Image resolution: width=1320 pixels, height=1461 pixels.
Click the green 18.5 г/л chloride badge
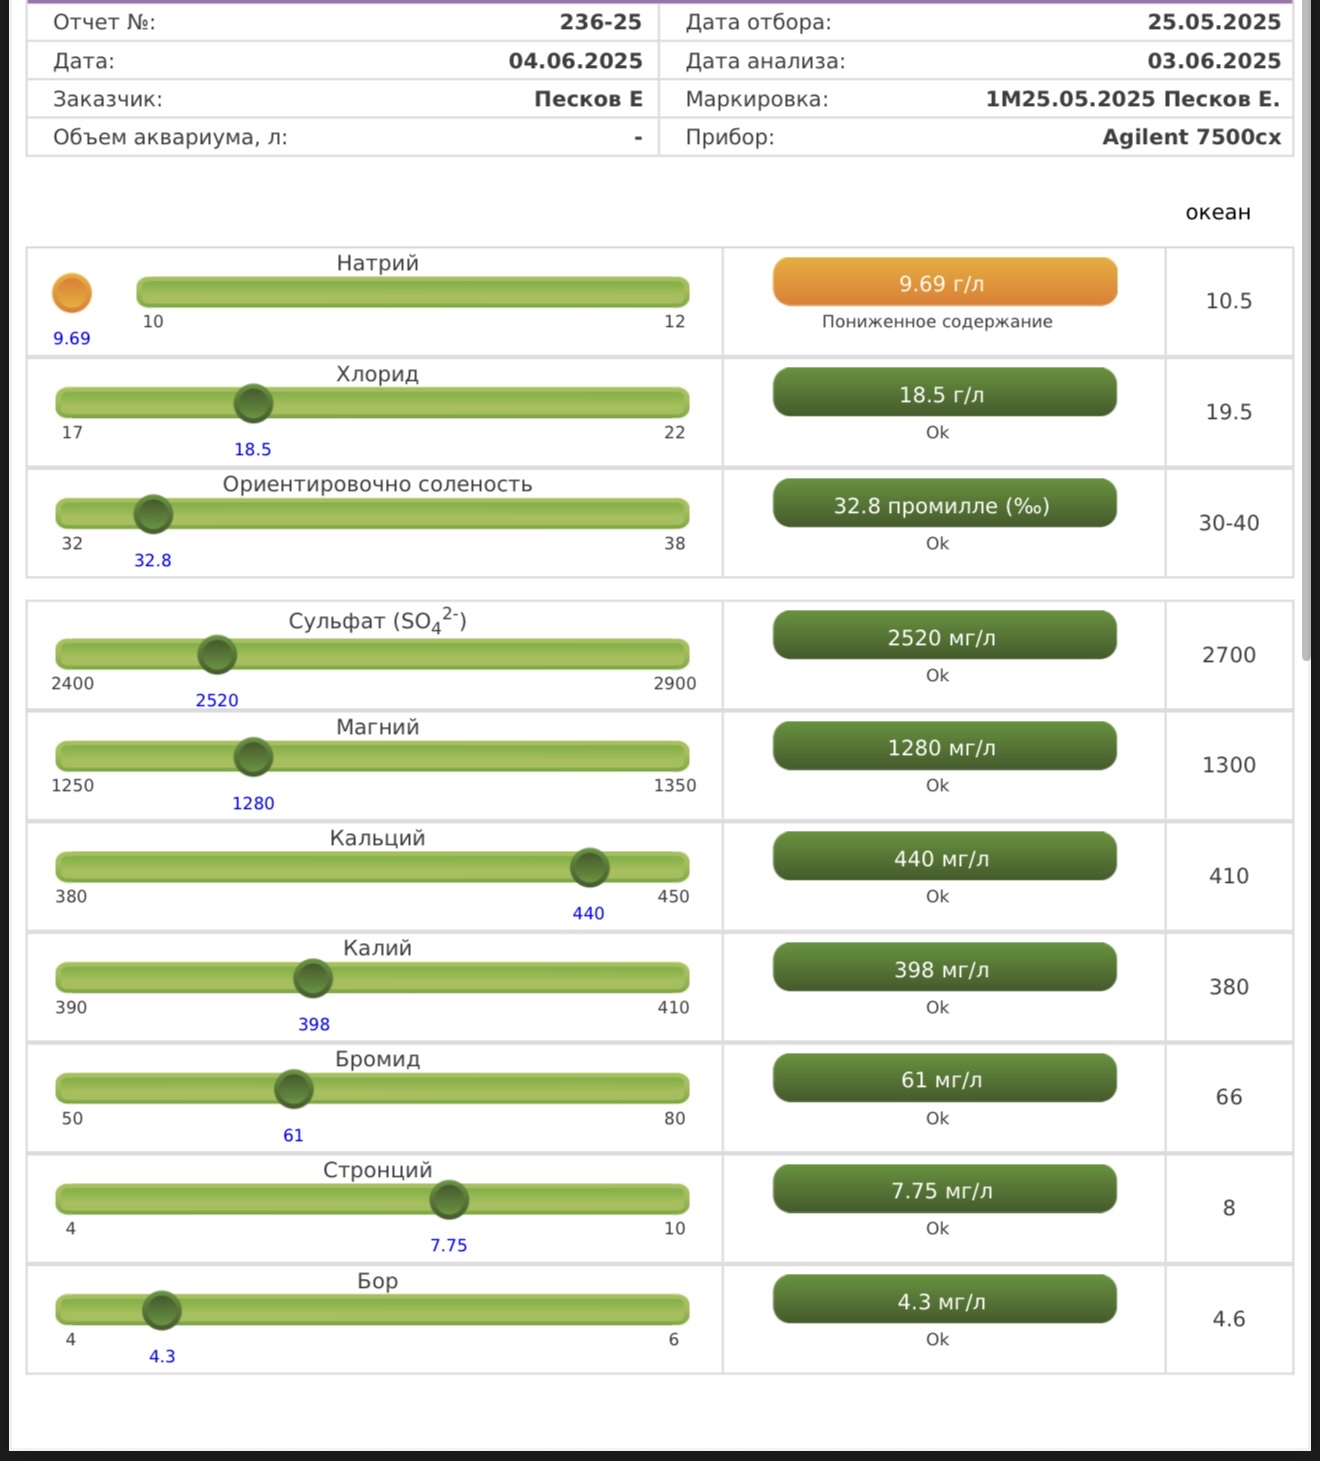[944, 393]
